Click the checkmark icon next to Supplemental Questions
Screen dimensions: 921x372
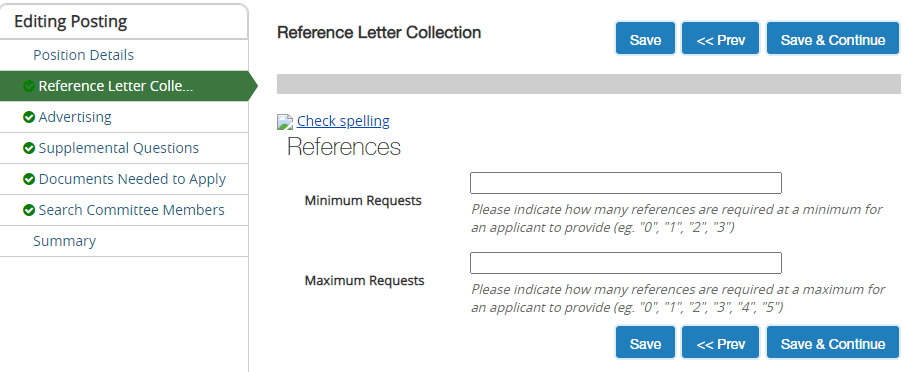[29, 149]
